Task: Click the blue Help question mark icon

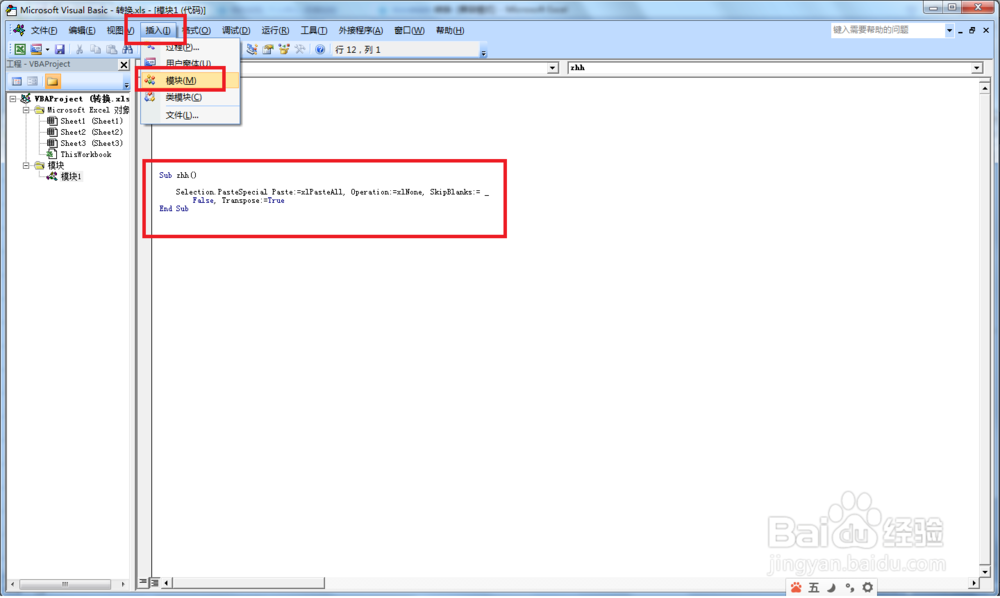Action: pos(320,49)
